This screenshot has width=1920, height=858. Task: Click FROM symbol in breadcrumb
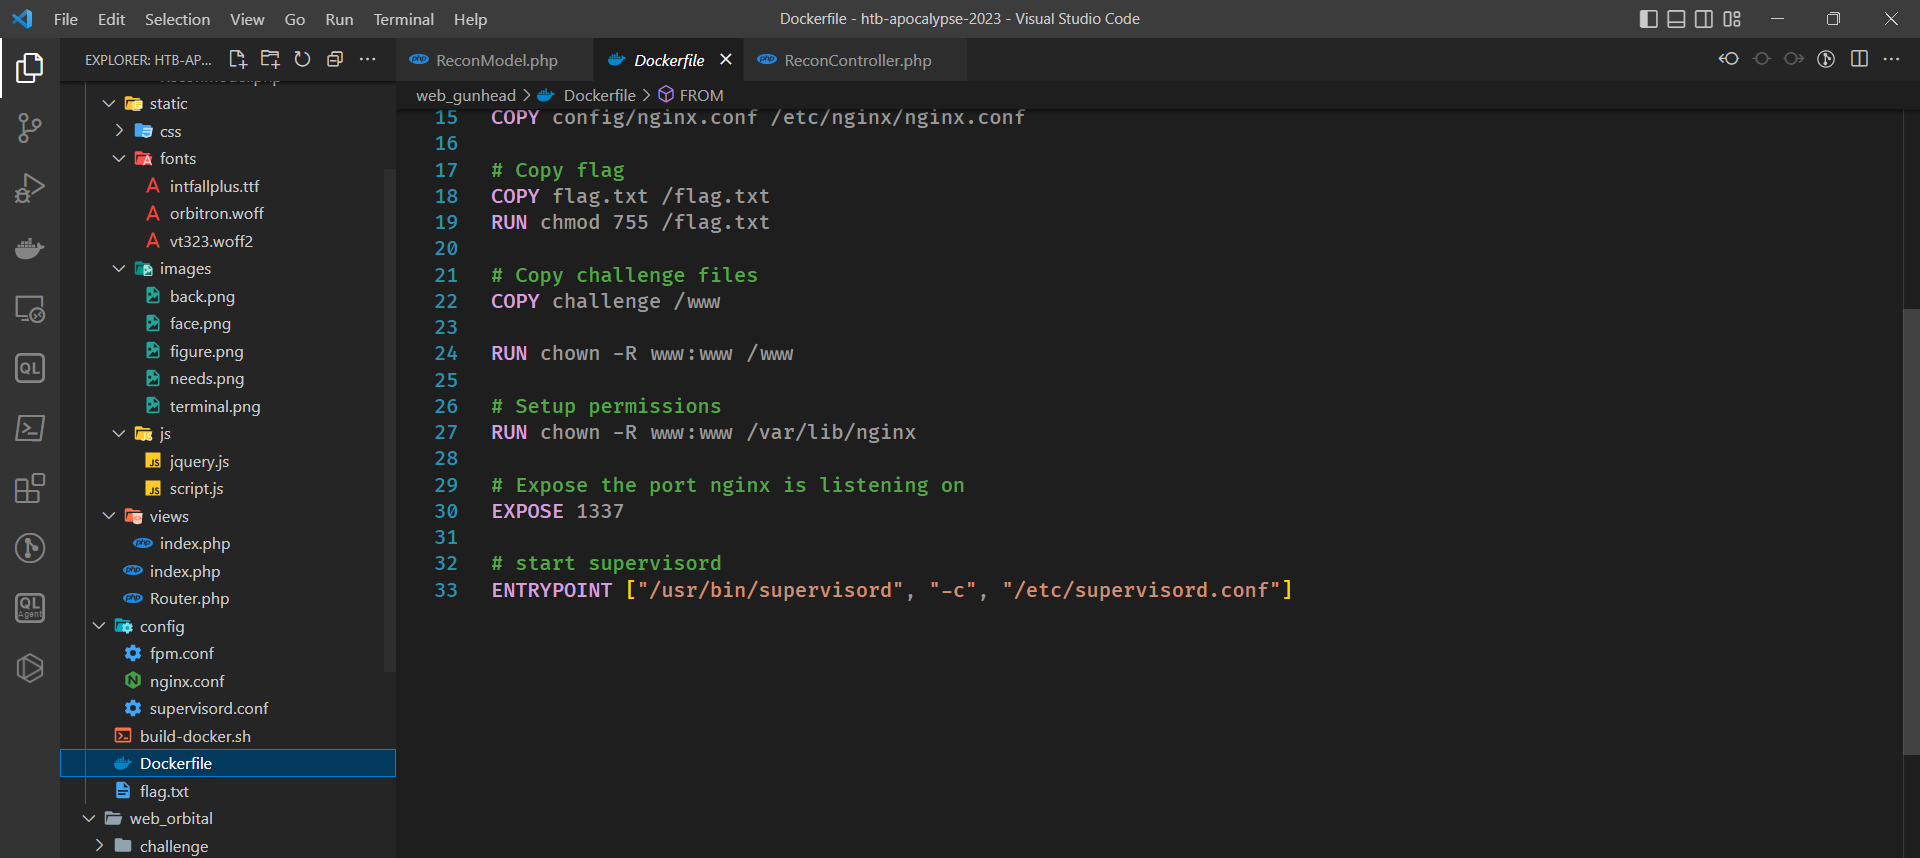701,95
